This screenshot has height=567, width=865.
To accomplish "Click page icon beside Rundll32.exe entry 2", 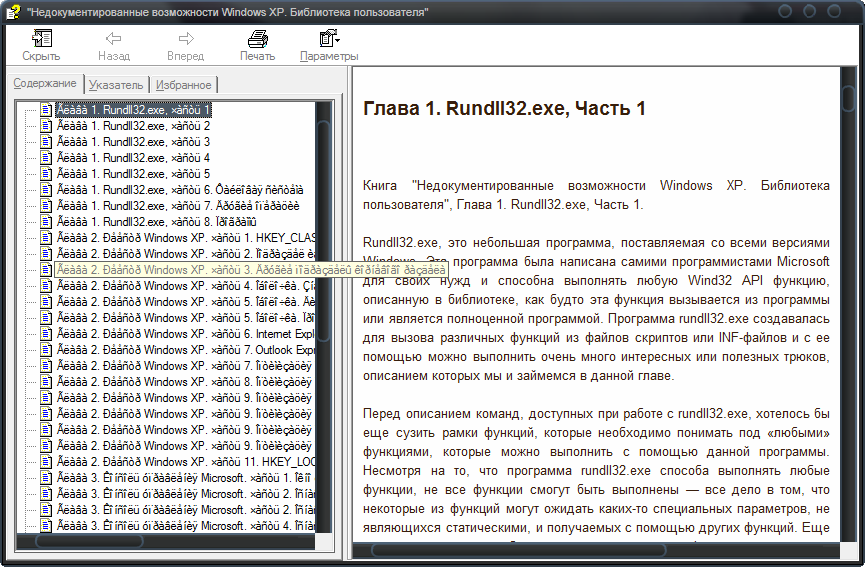I will click(46, 126).
